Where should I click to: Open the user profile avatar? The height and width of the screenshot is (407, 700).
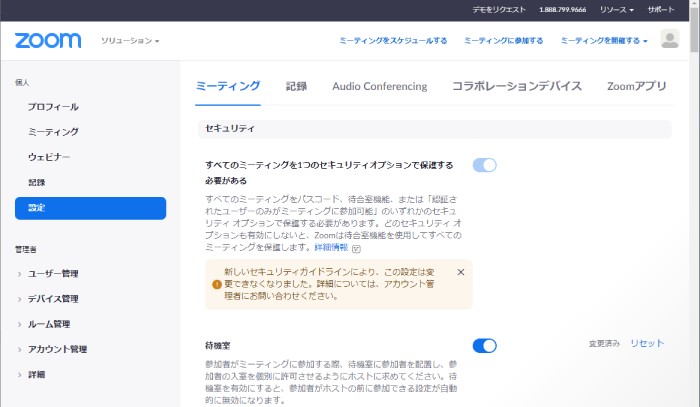(670, 39)
